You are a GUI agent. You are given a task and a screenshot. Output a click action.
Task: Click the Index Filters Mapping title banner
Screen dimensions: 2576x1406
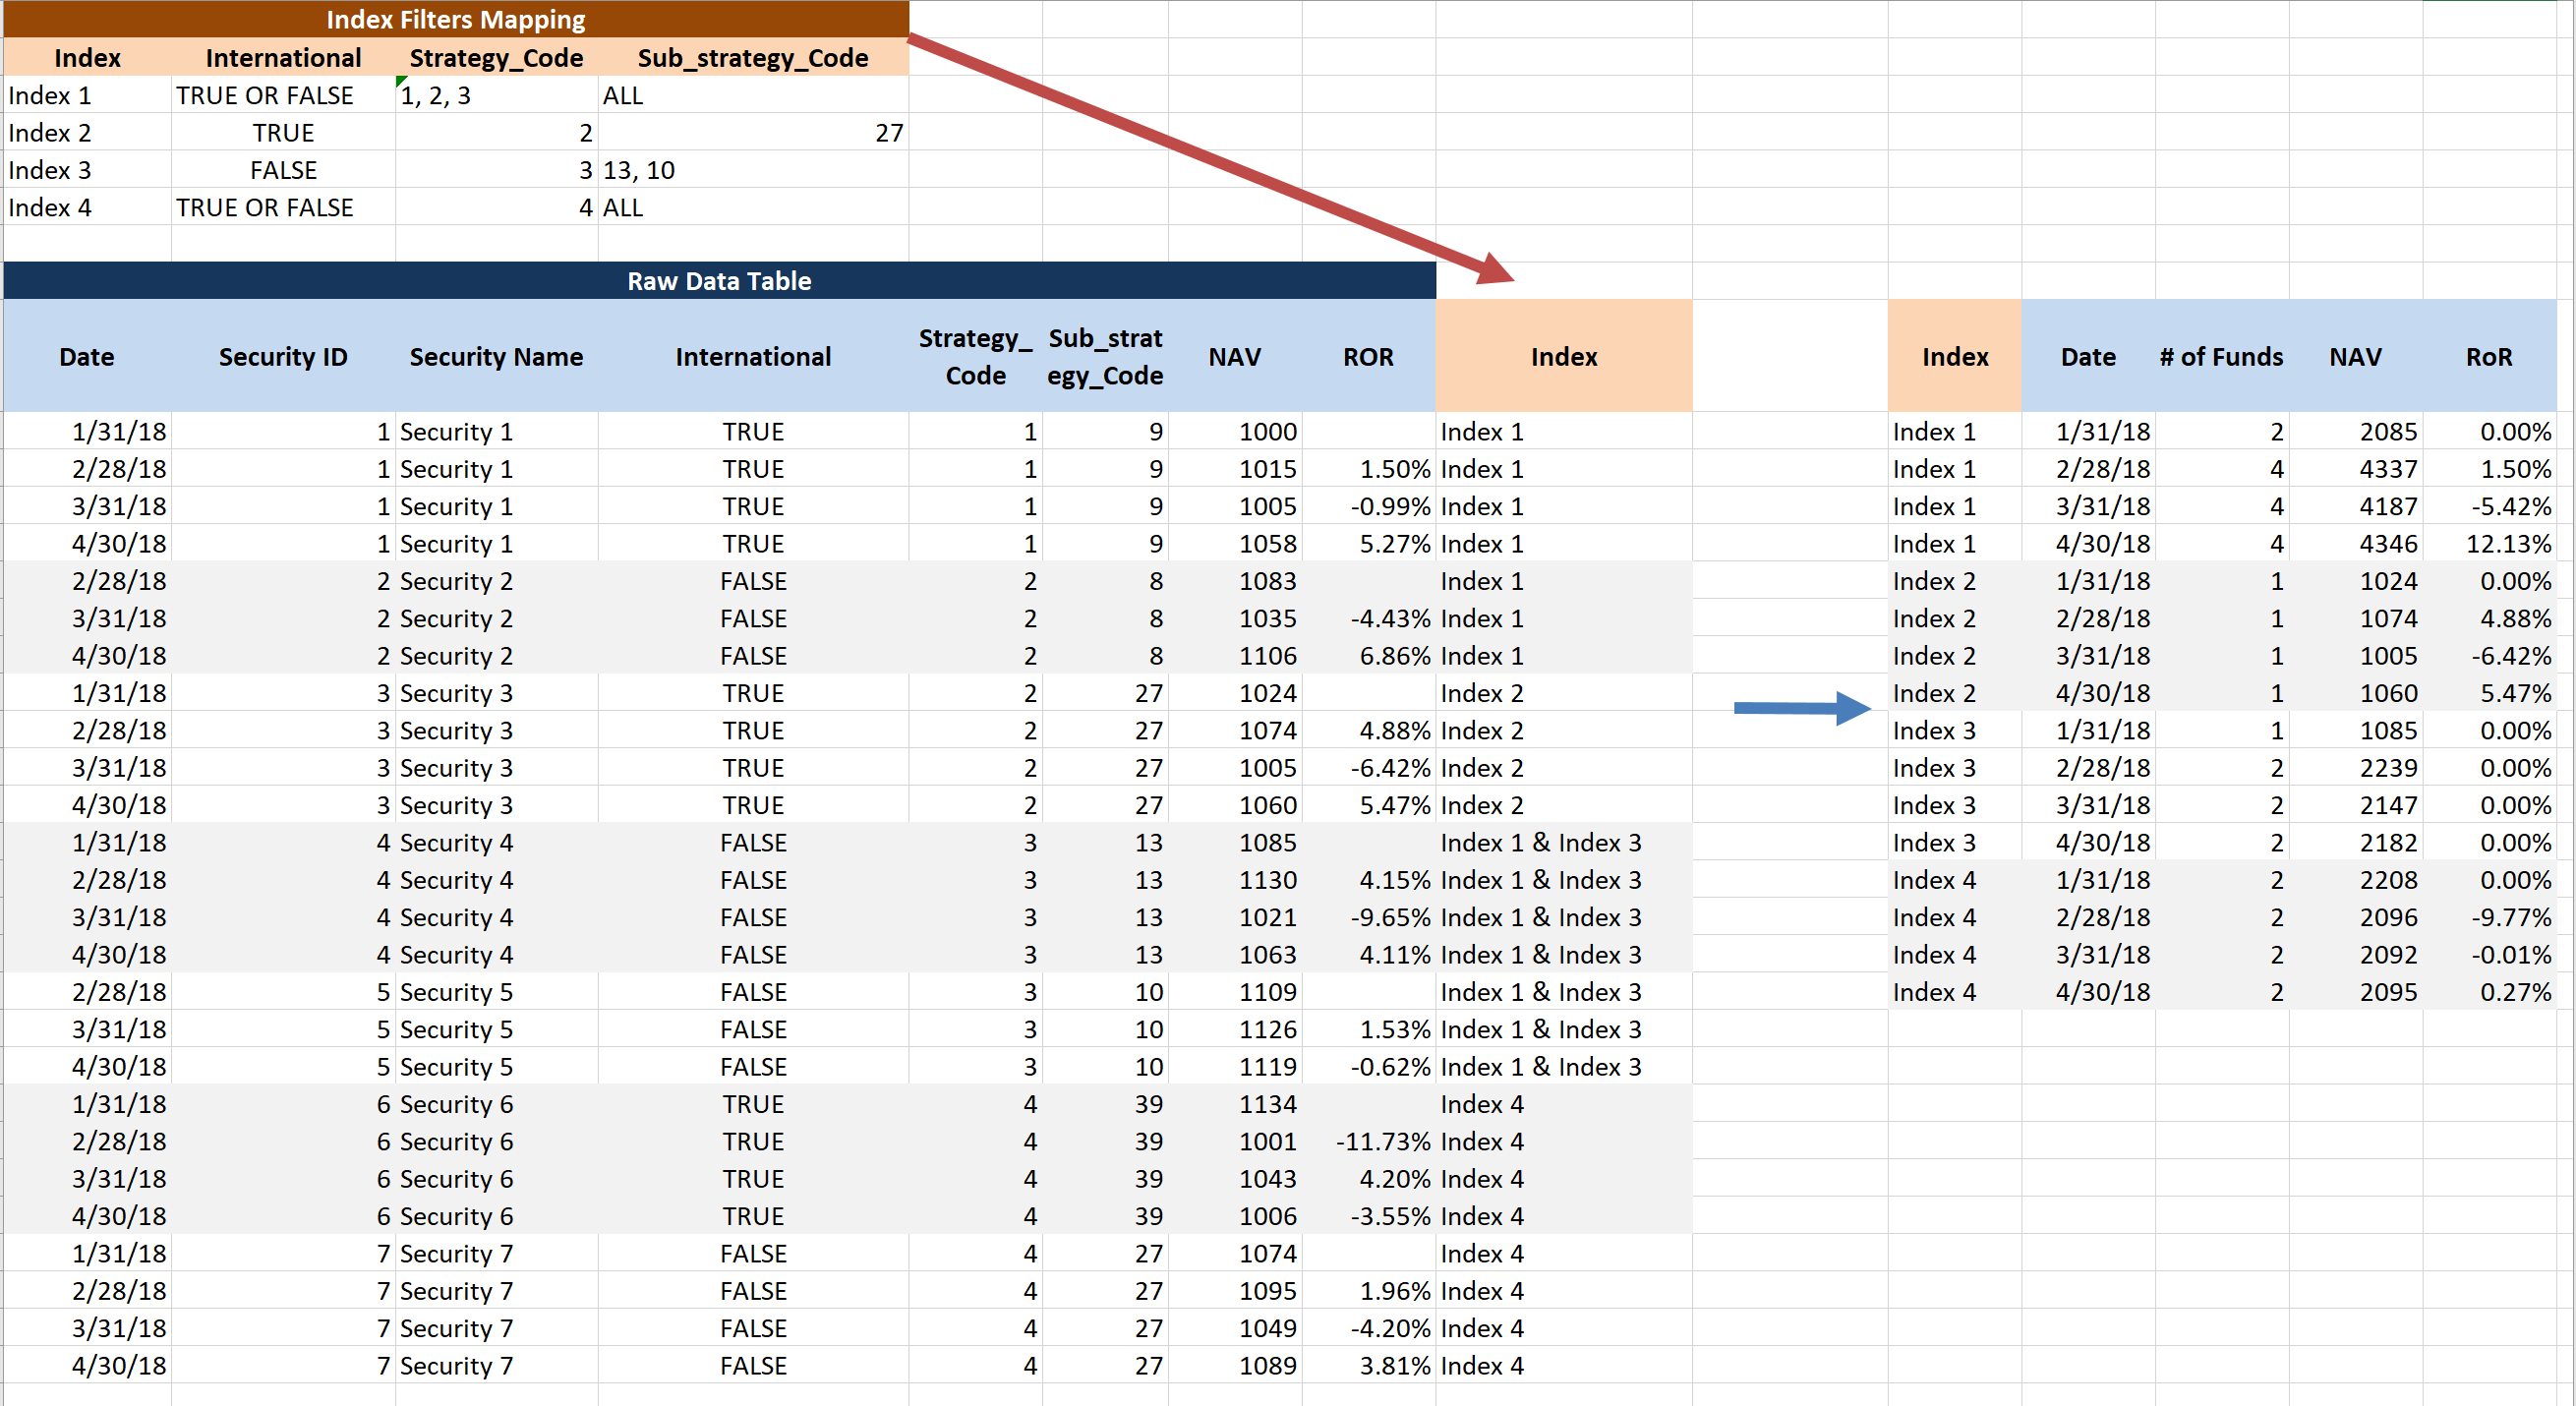(x=456, y=20)
